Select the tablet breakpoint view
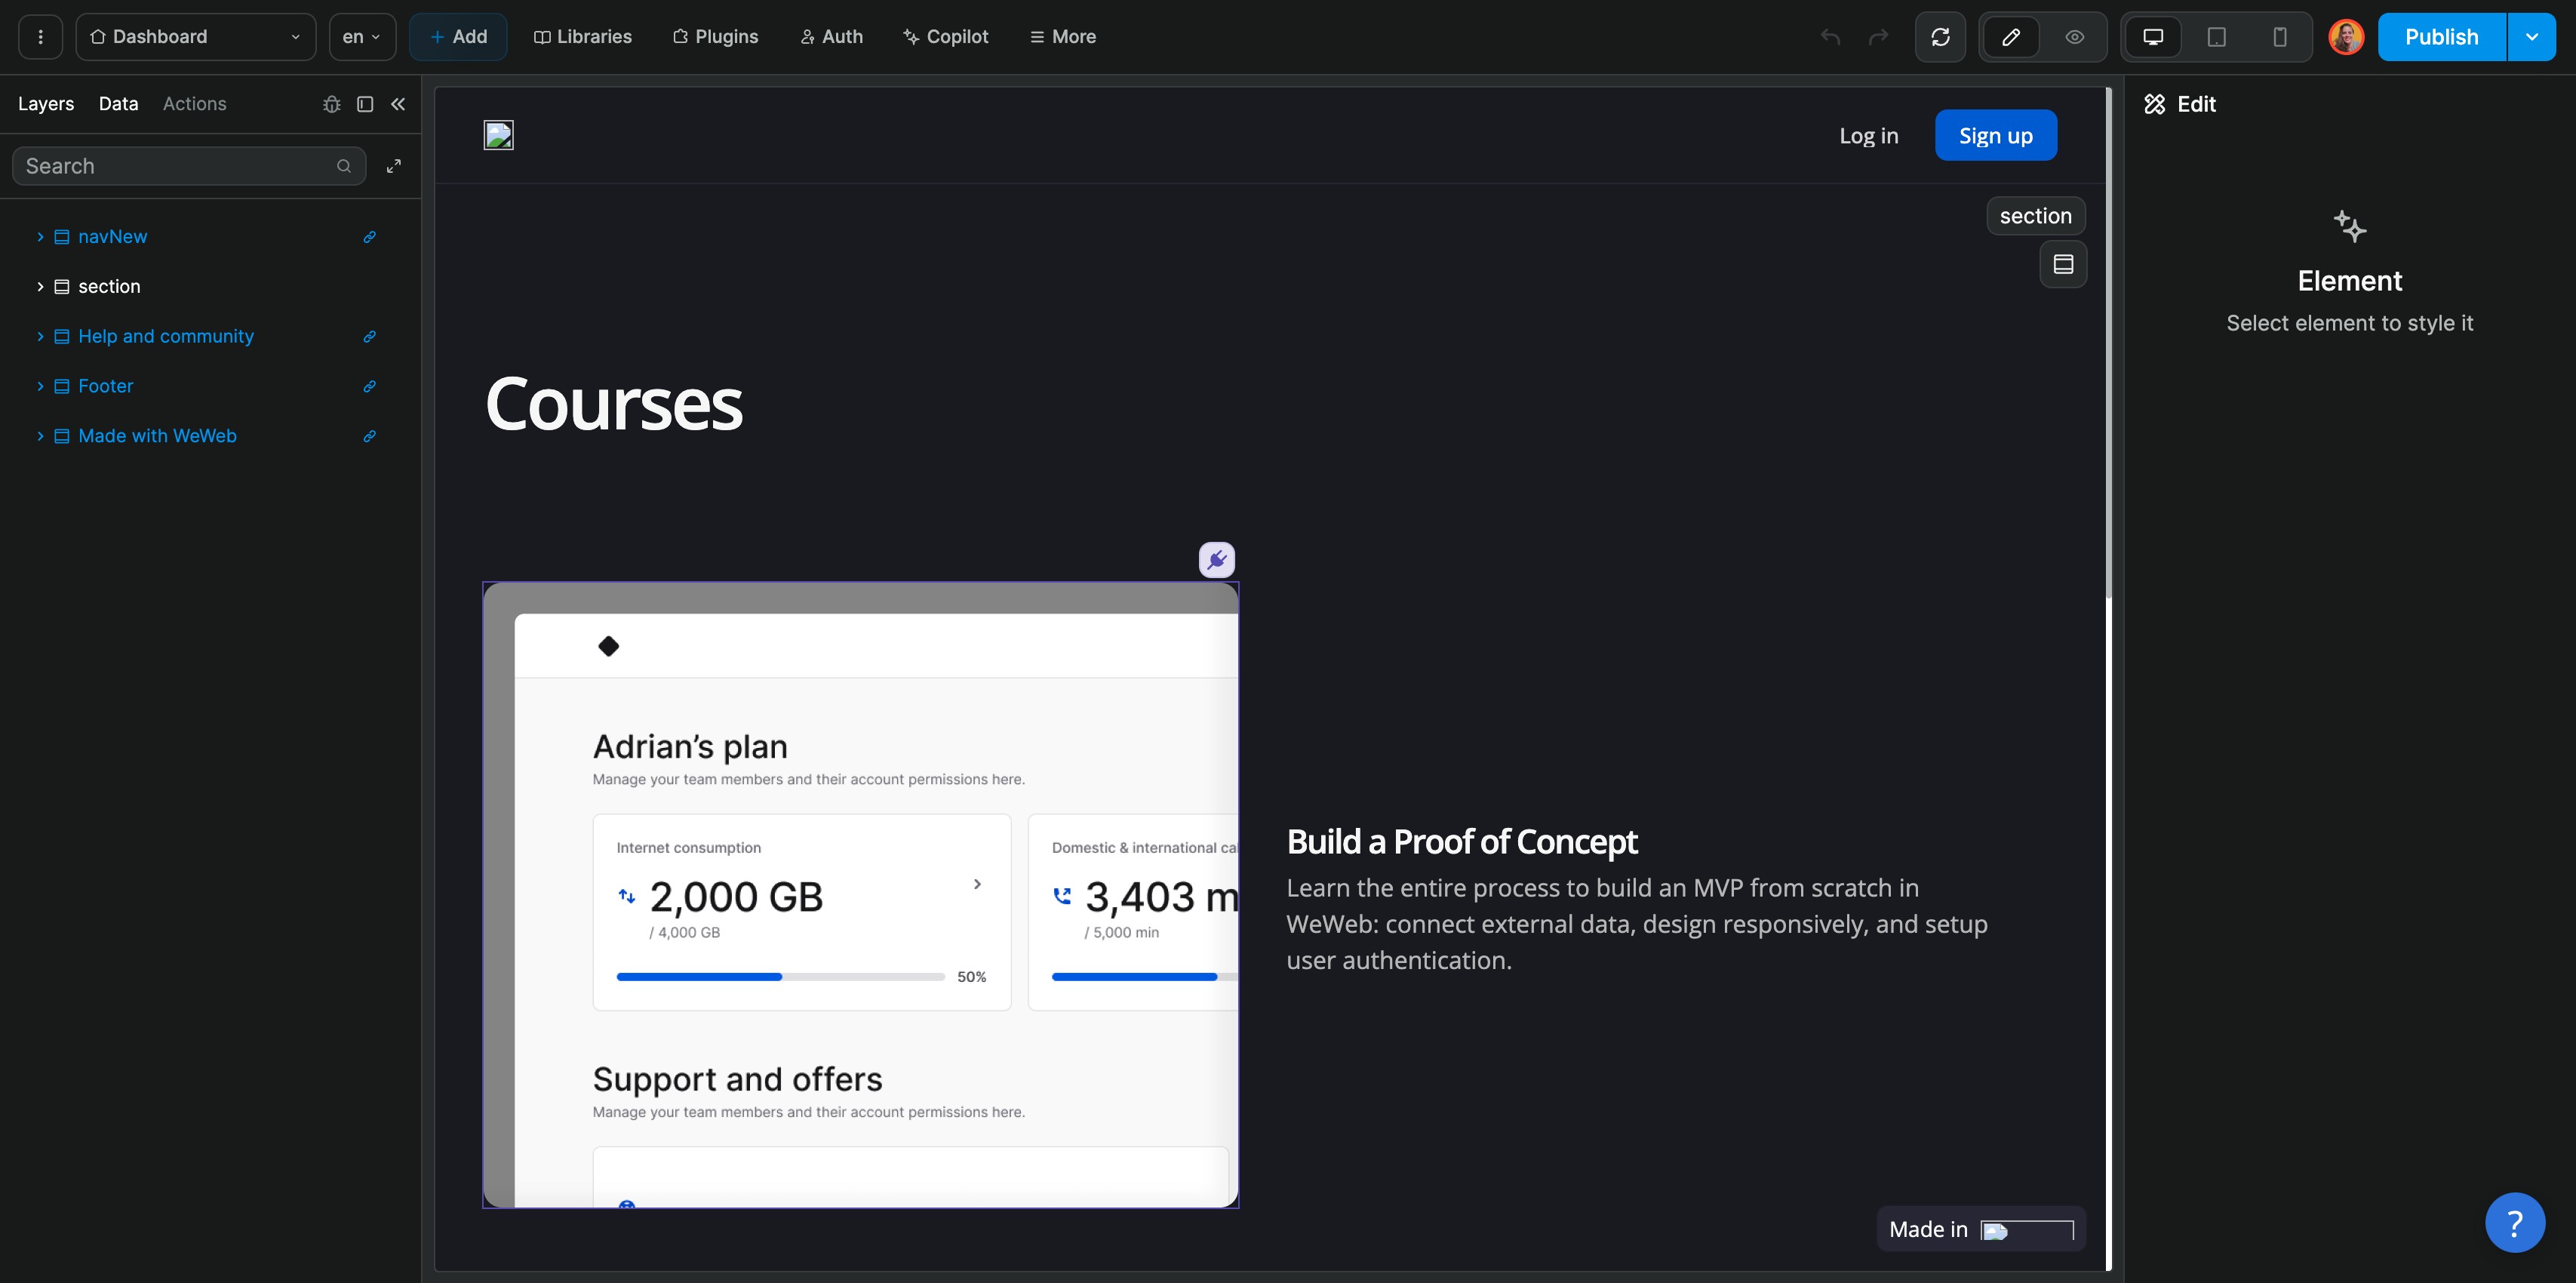The width and height of the screenshot is (2576, 1283). click(x=2216, y=37)
